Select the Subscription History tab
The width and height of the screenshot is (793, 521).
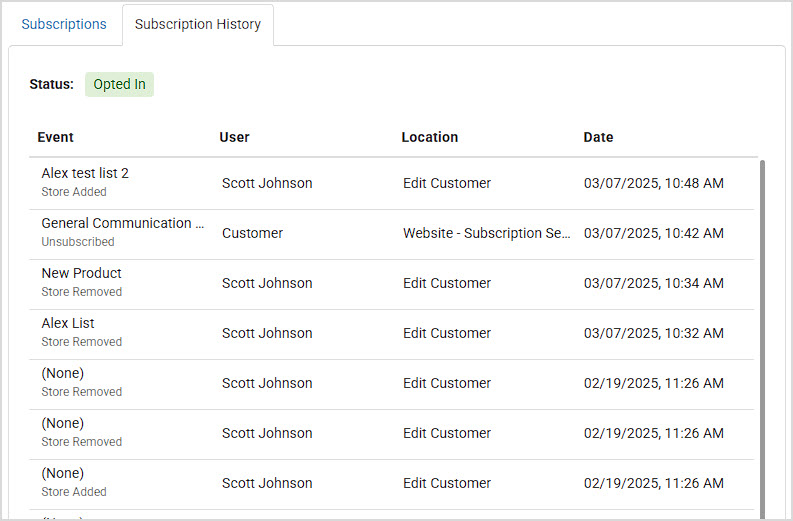(197, 24)
